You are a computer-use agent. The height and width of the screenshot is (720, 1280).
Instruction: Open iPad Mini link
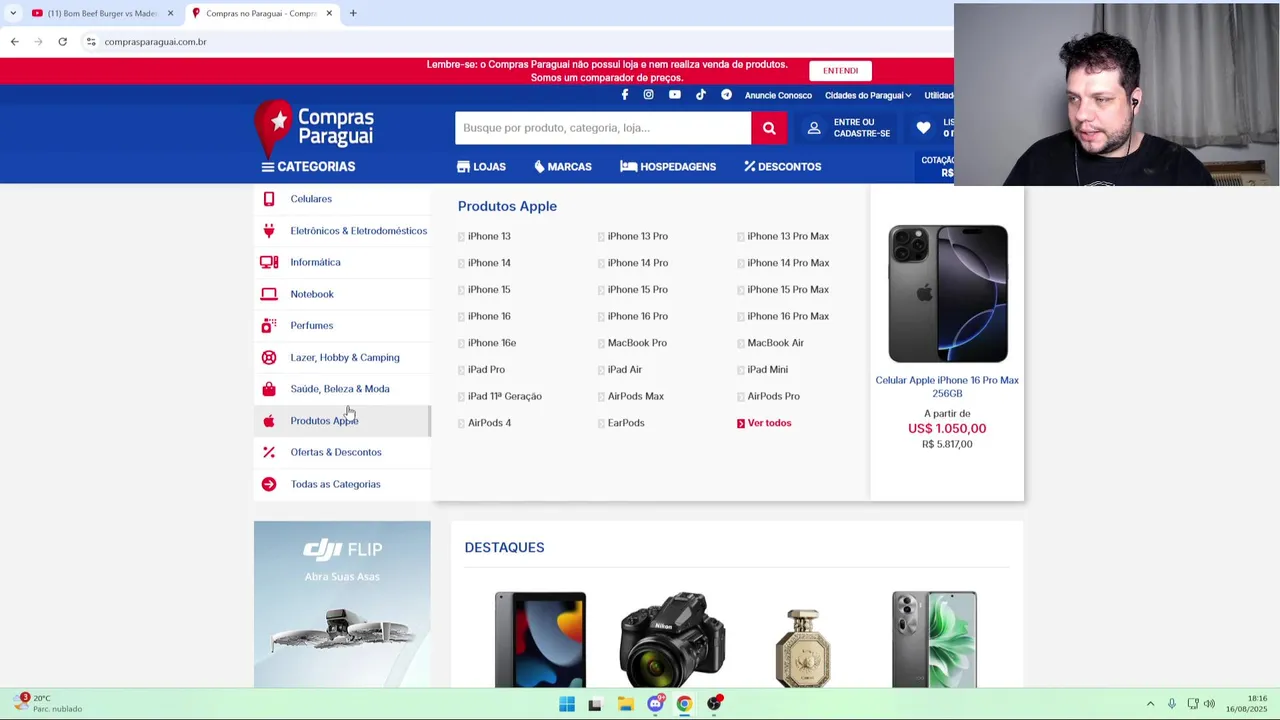pyautogui.click(x=767, y=370)
